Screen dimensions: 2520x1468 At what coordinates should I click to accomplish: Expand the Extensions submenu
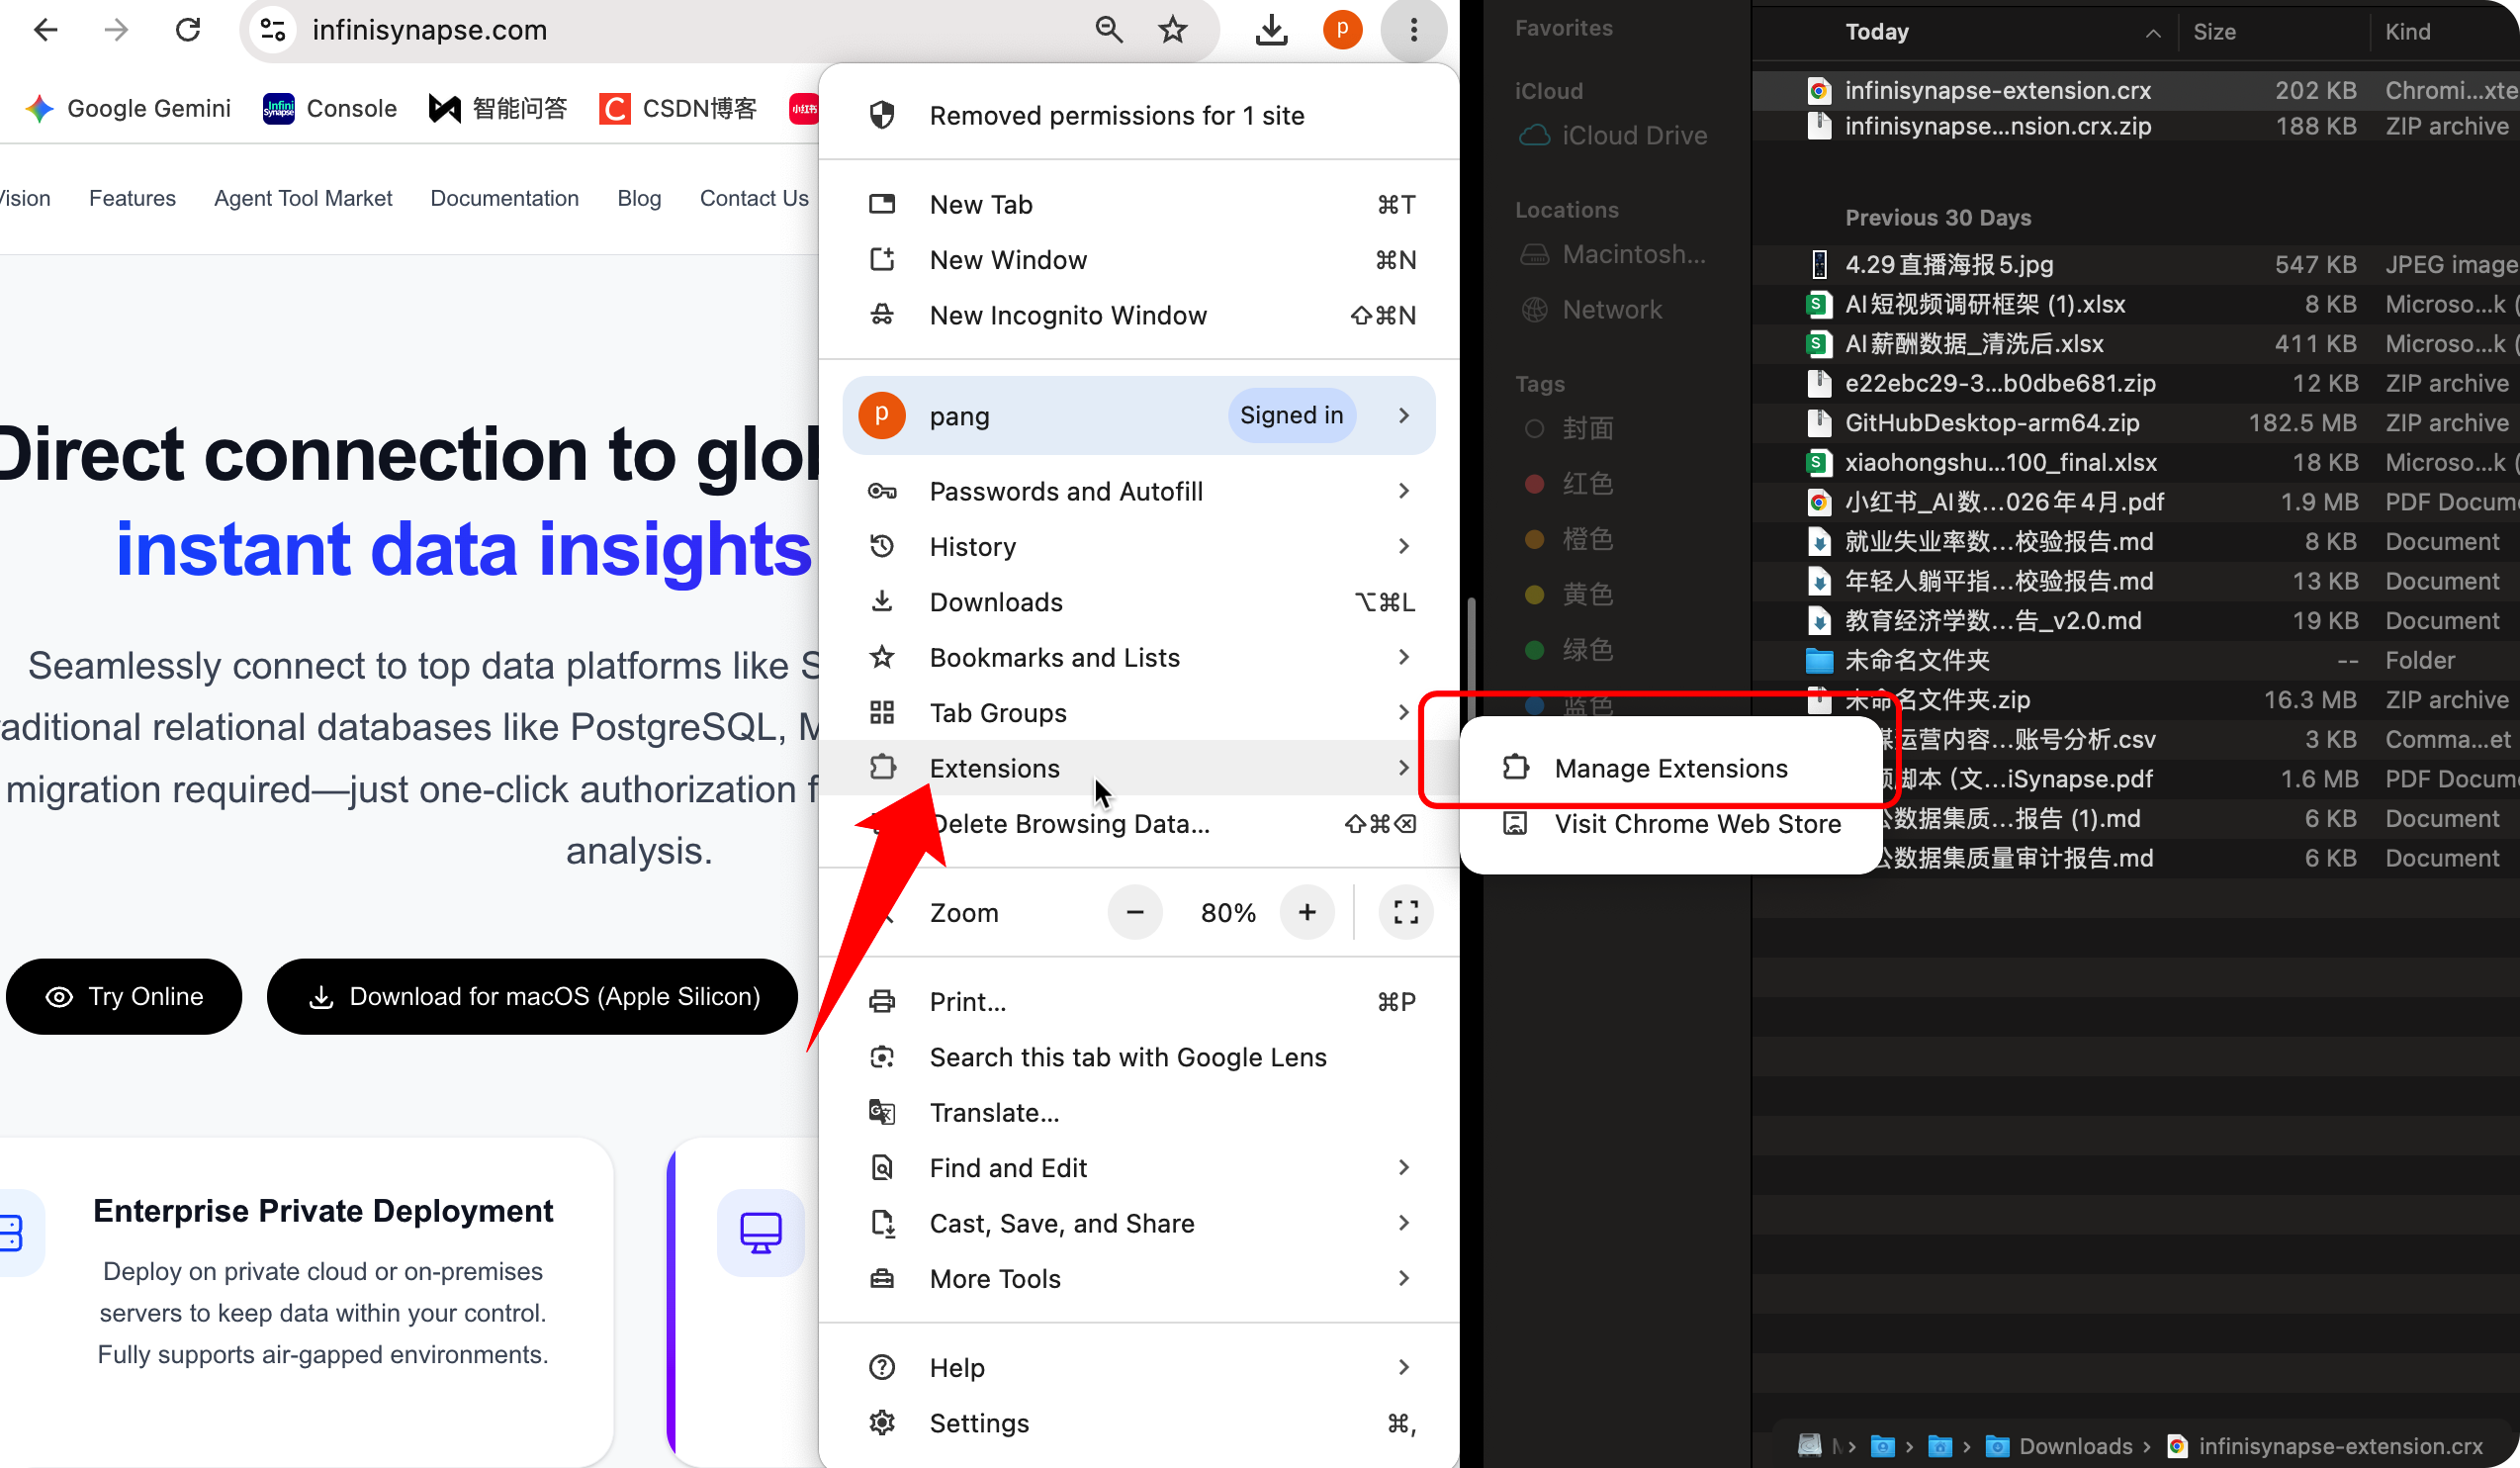pos(1138,768)
